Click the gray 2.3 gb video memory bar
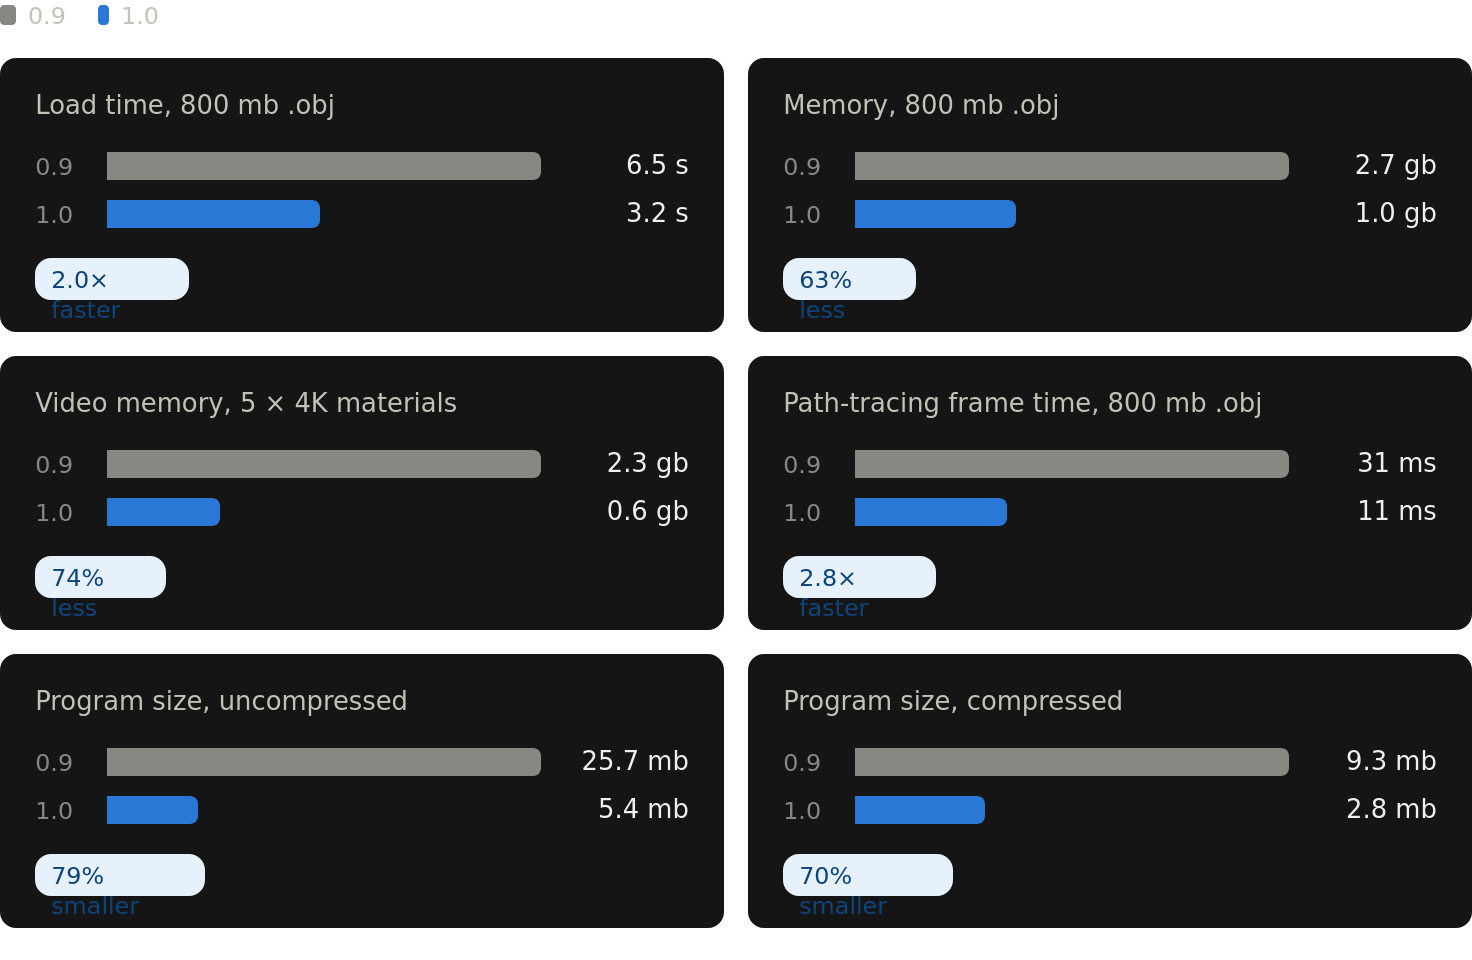 [324, 464]
